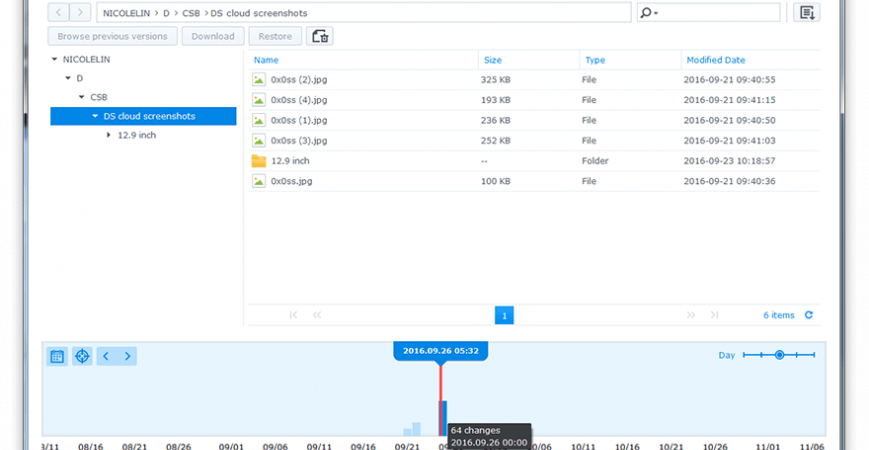Click NICOLELIN in the path breadcrumb
This screenshot has height=450, width=869.
[x=126, y=13]
